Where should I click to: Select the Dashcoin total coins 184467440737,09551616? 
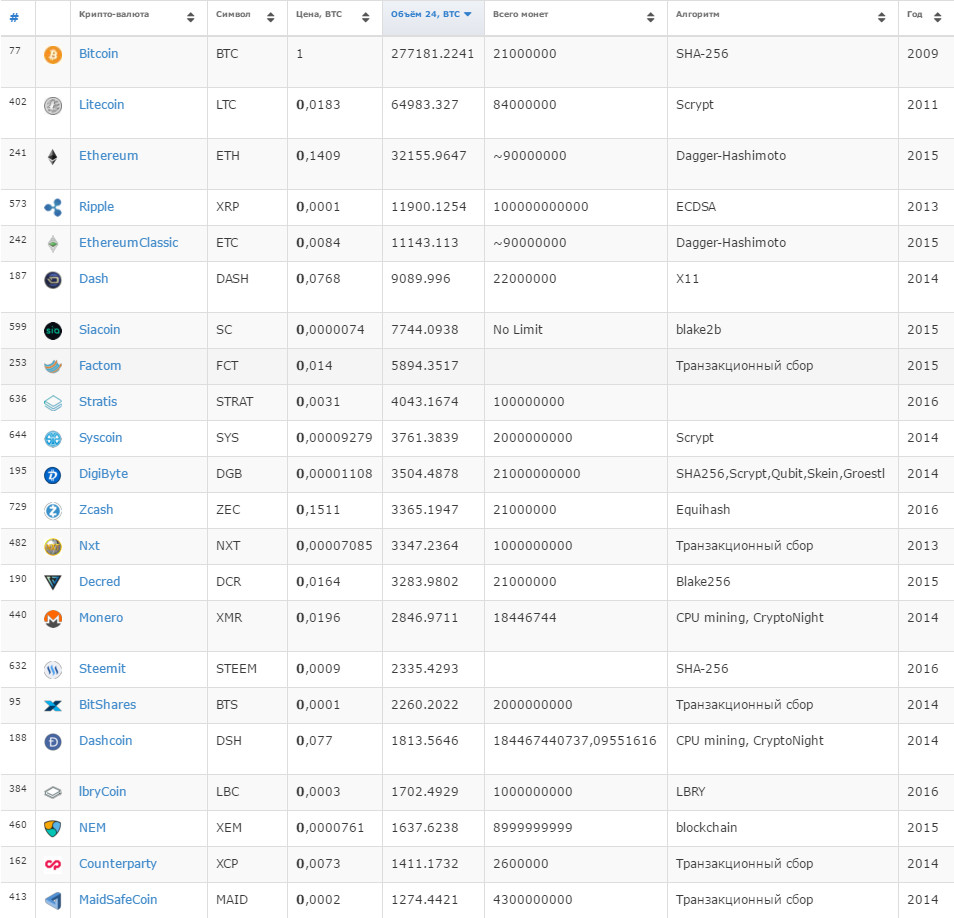click(x=575, y=740)
